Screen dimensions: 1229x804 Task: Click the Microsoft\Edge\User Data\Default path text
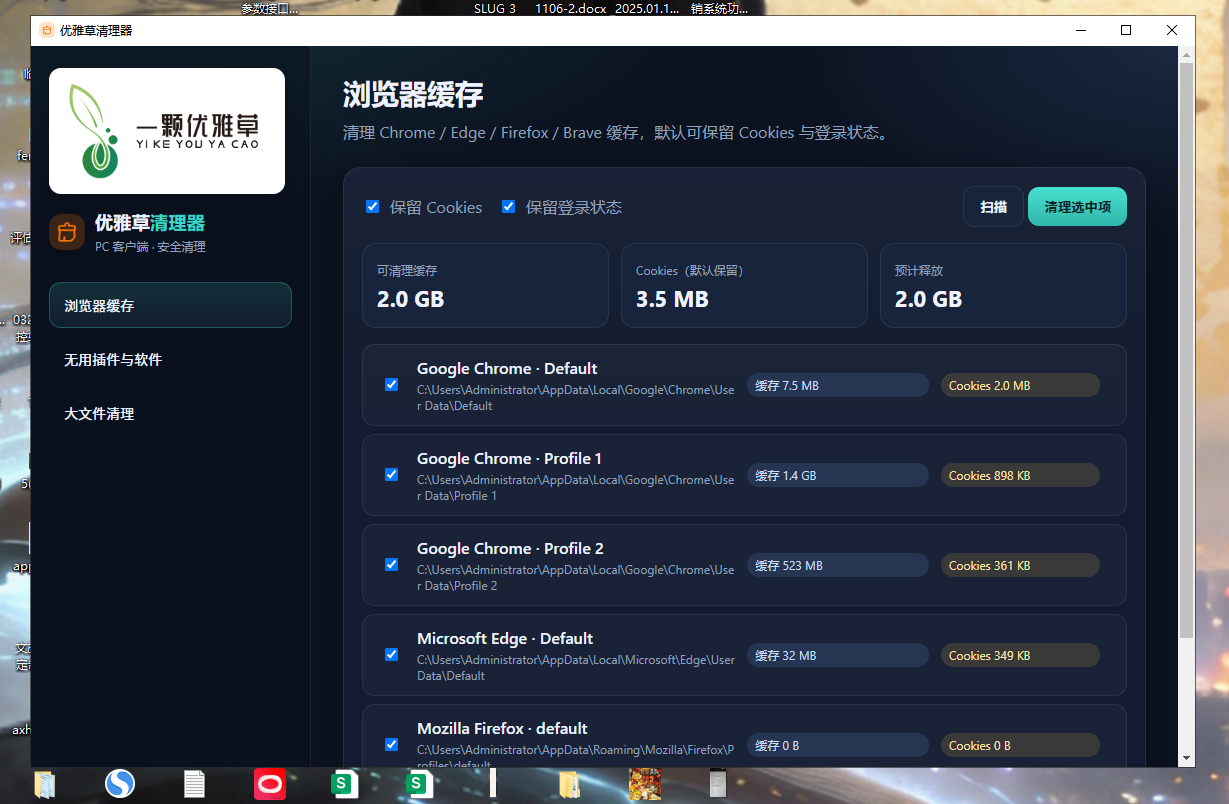tap(576, 668)
